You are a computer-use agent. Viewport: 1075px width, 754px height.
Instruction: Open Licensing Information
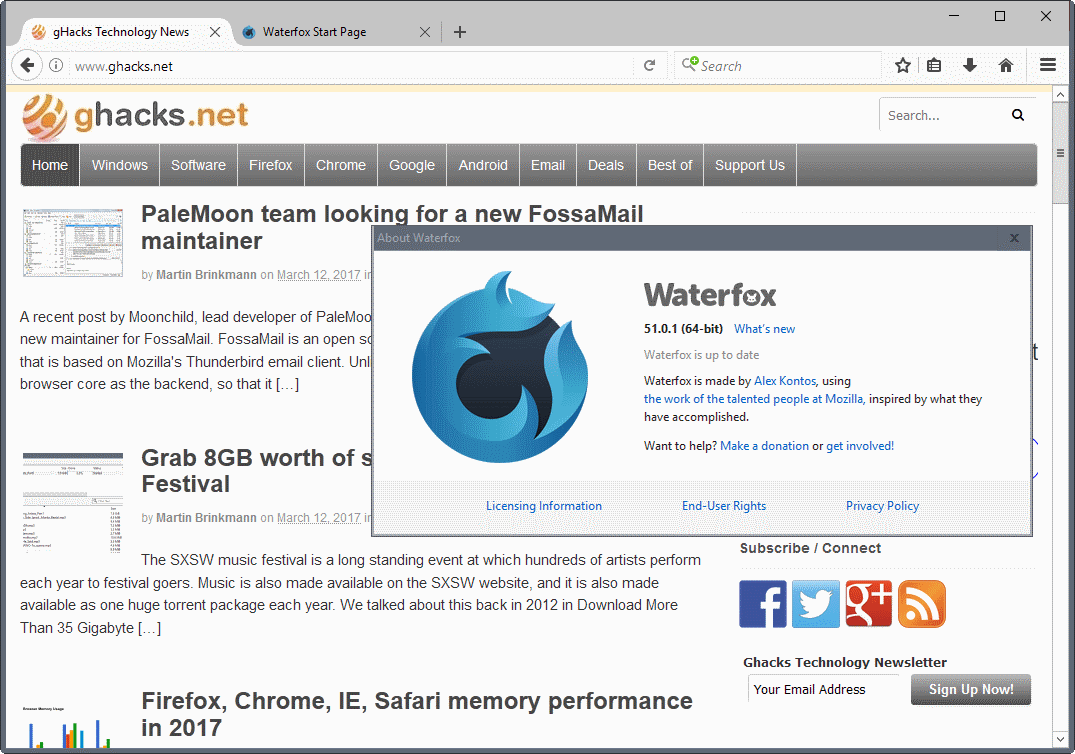click(x=544, y=506)
